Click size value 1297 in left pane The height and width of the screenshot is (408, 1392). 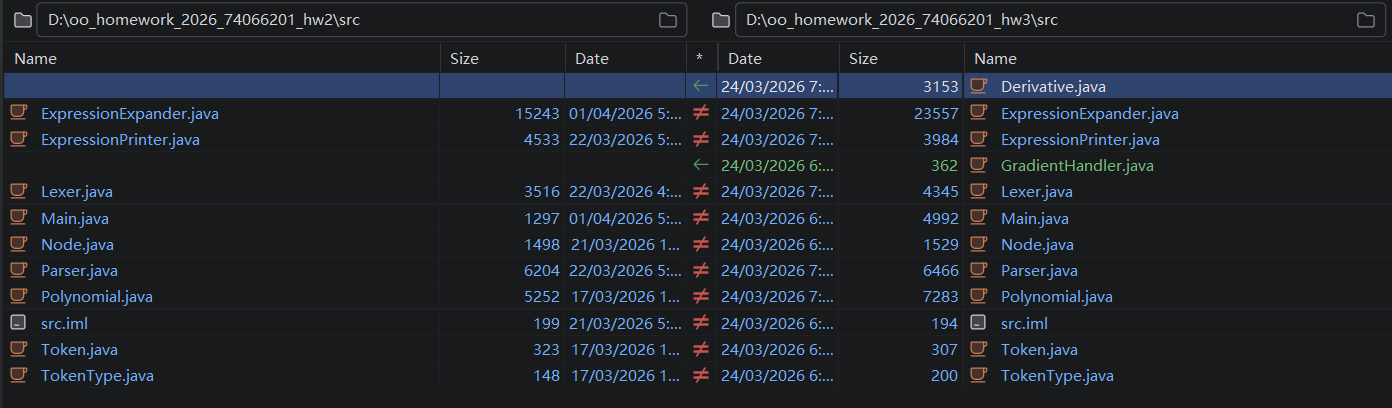541,218
